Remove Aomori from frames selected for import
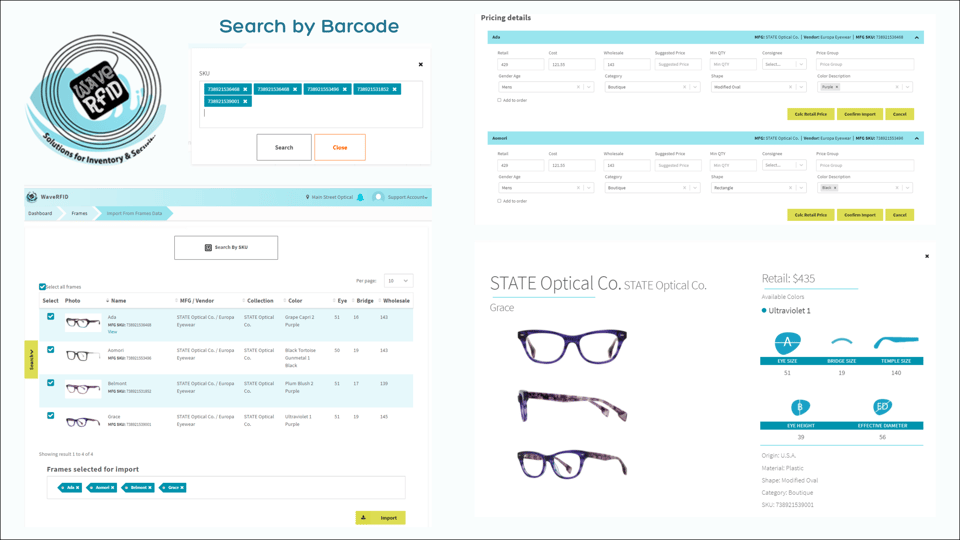This screenshot has height=540, width=960. click(113, 488)
